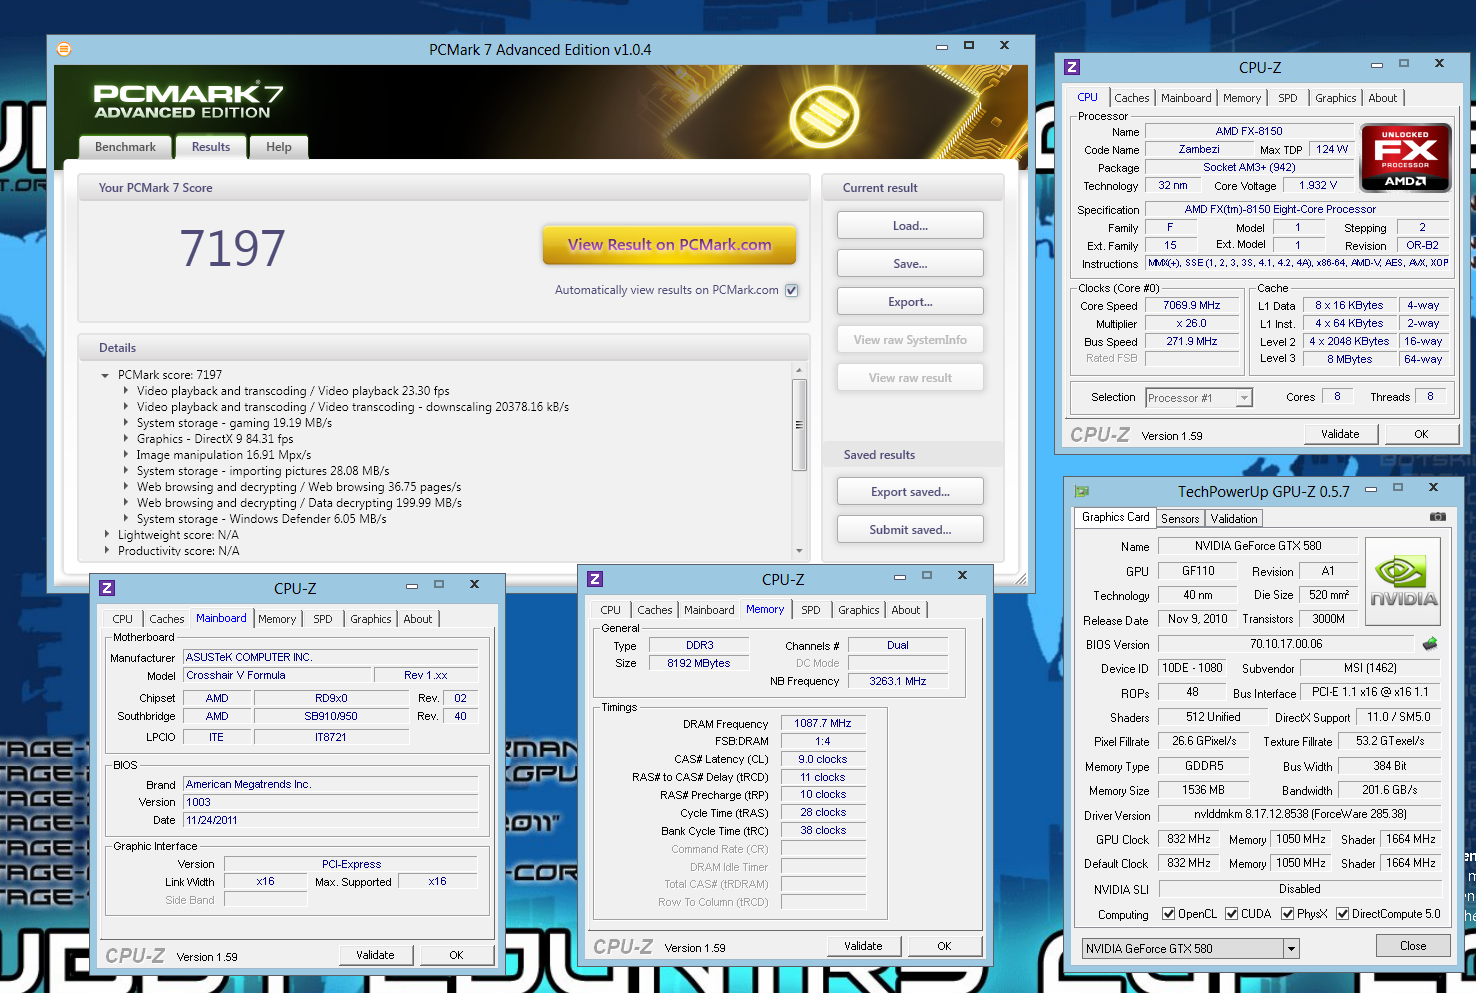Open the PCMark Help tab
The width and height of the screenshot is (1476, 993).
pos(279,147)
